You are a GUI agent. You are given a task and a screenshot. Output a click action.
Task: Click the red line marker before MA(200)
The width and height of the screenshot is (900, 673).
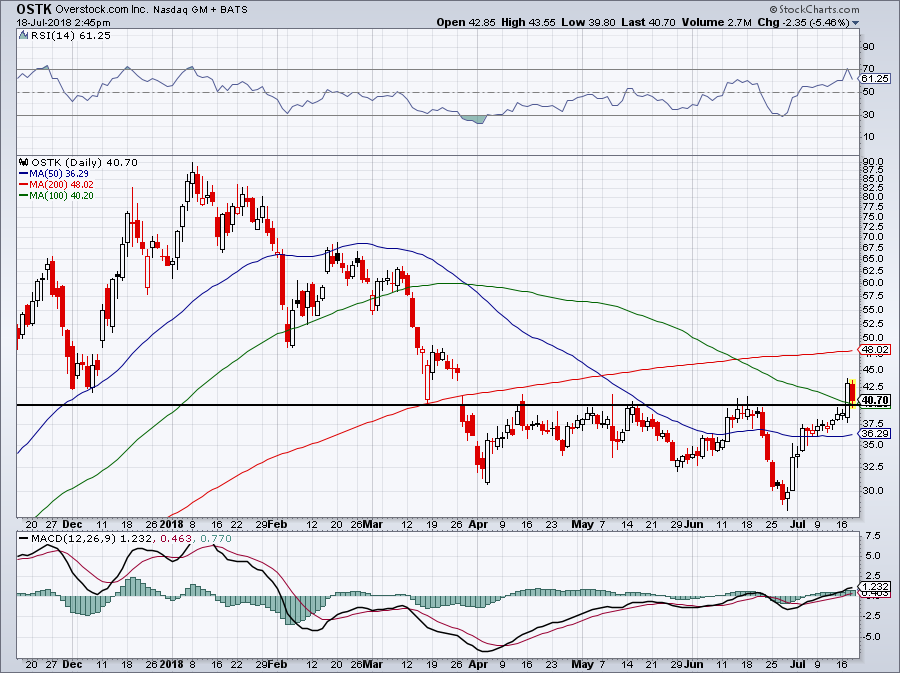point(24,185)
